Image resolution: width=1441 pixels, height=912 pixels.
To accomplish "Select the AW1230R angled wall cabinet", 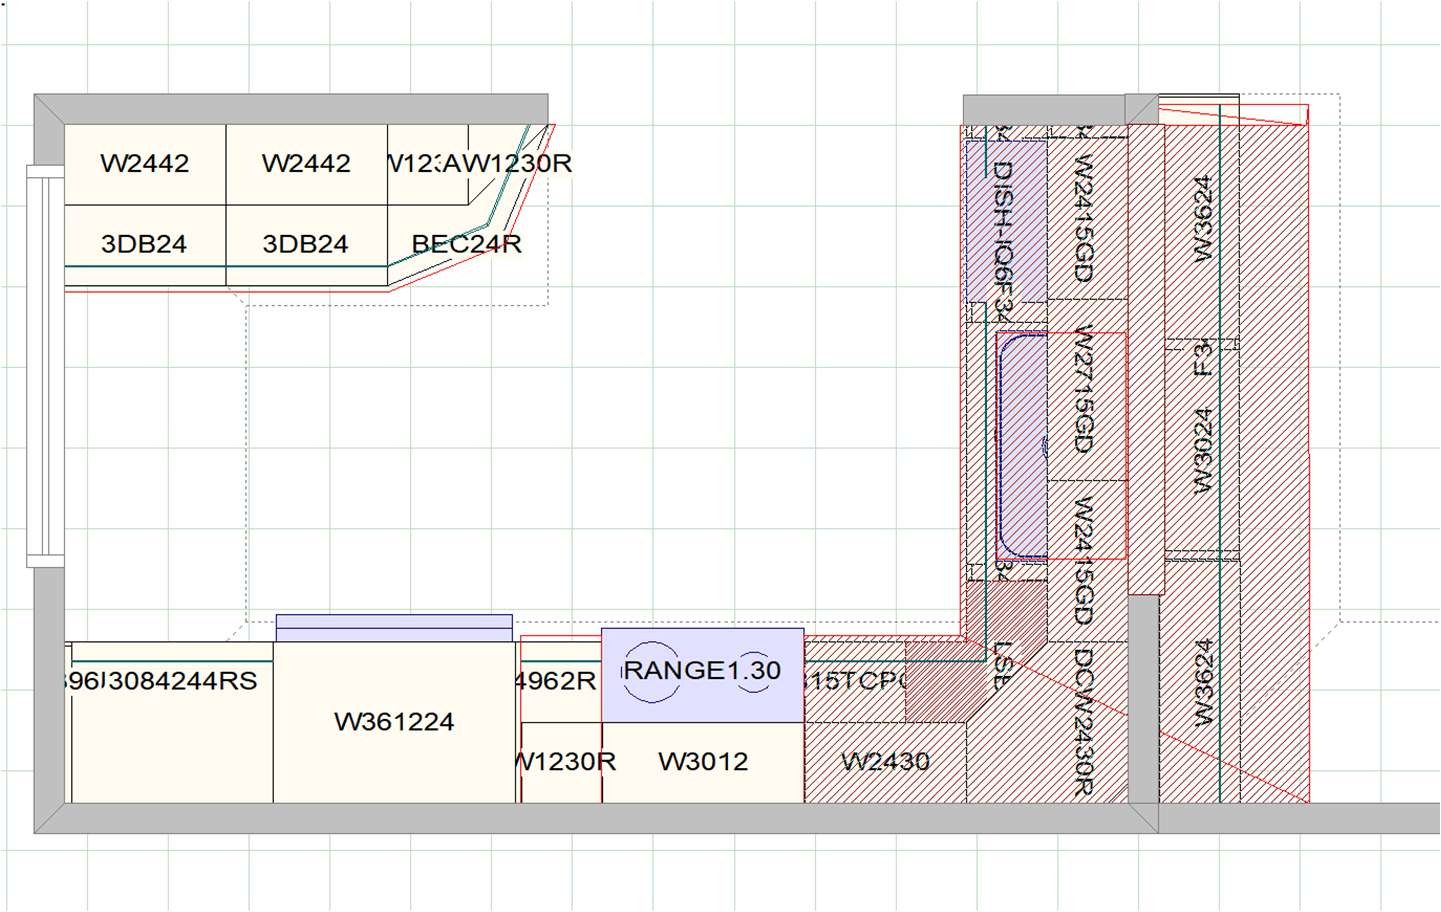I will [507, 163].
